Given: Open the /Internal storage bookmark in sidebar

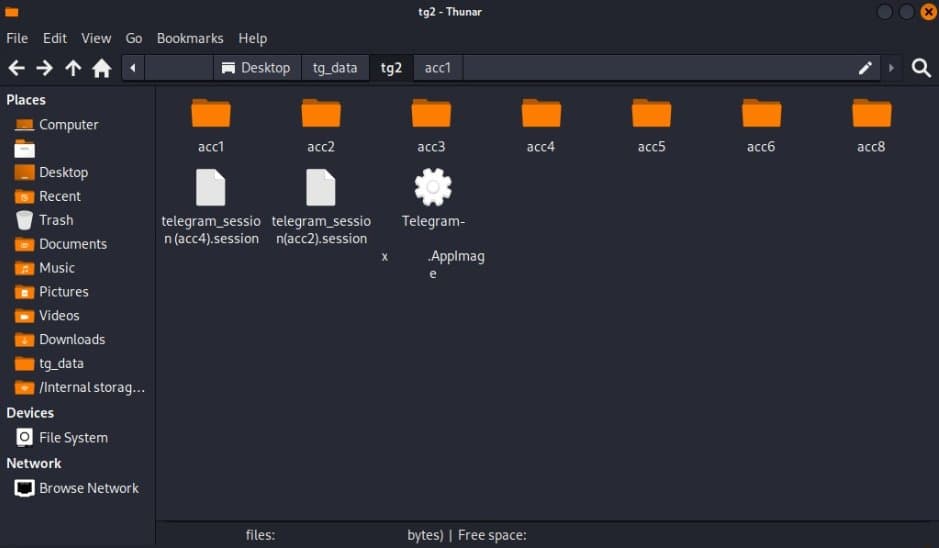Looking at the screenshot, I should coord(78,387).
